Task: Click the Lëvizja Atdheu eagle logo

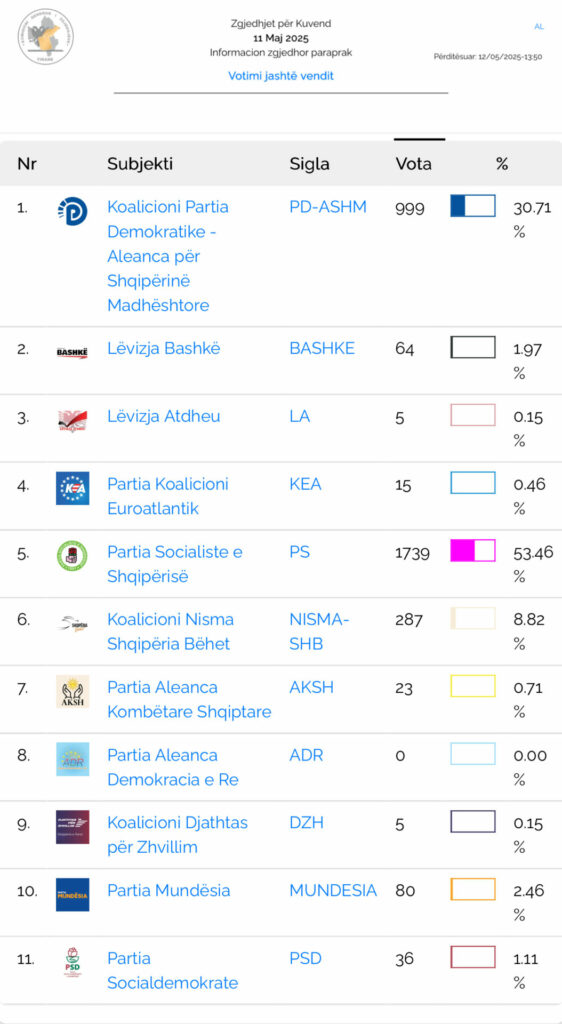Action: coord(72,421)
